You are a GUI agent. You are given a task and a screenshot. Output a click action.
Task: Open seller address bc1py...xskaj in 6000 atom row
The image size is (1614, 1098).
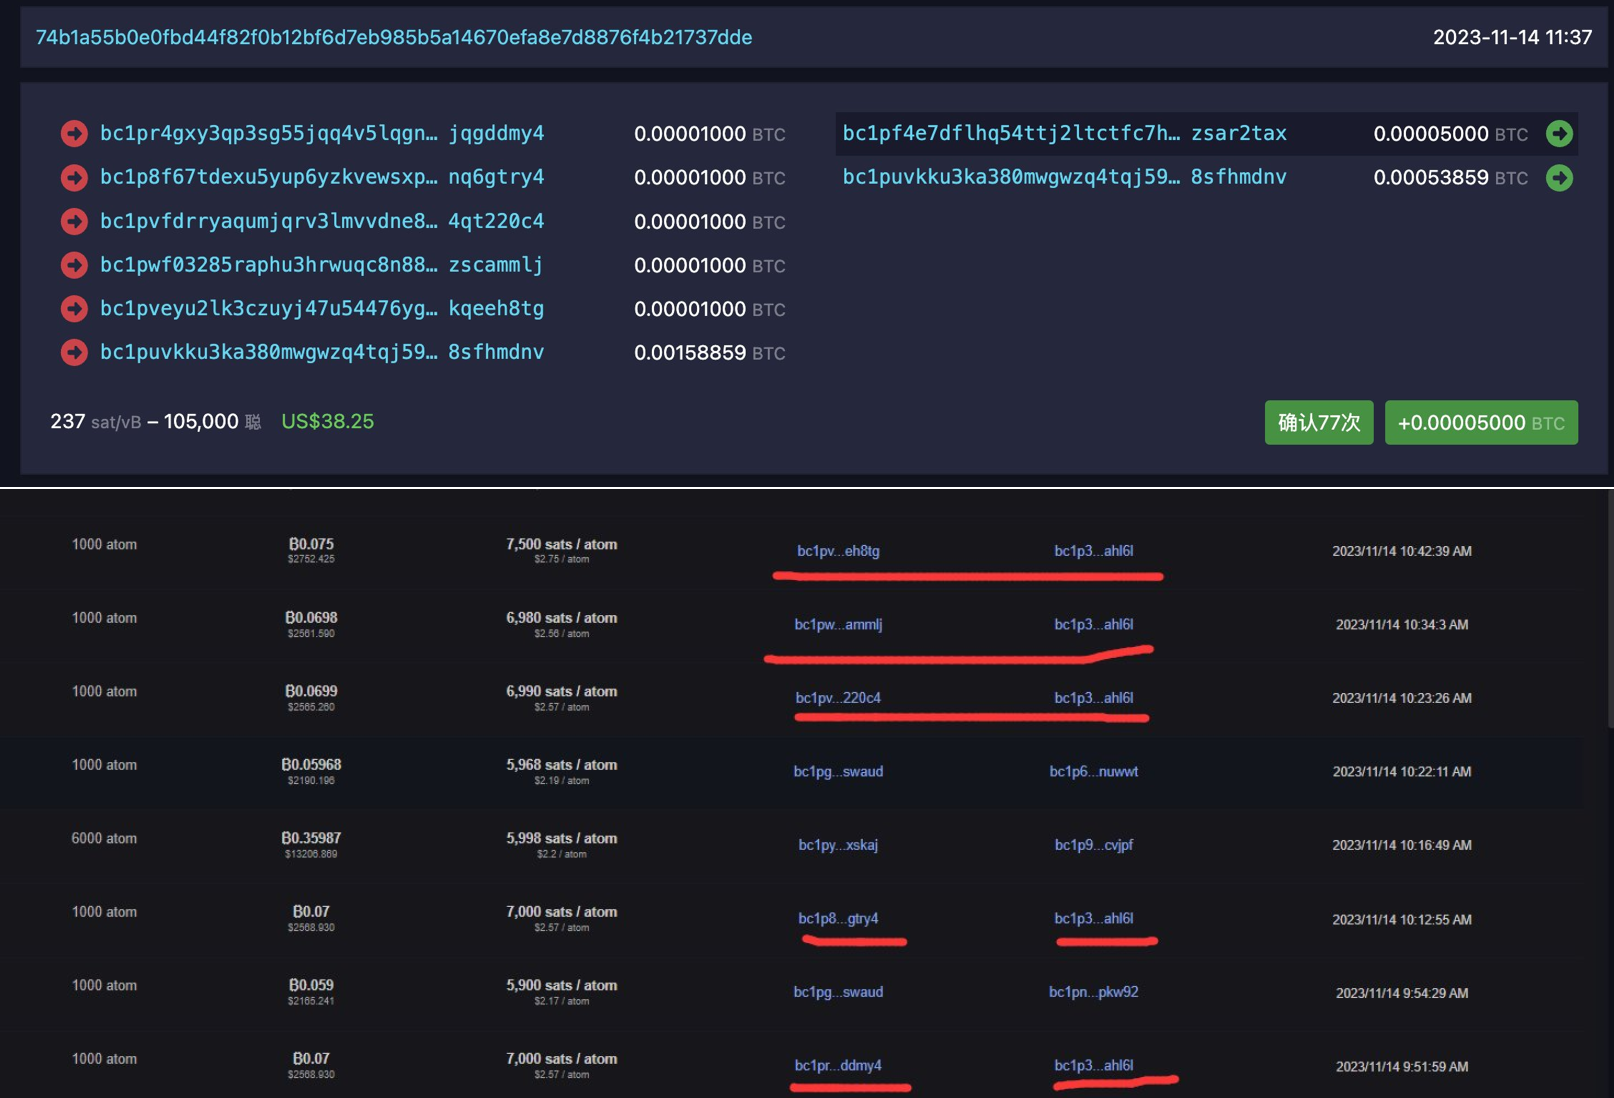[x=838, y=845]
